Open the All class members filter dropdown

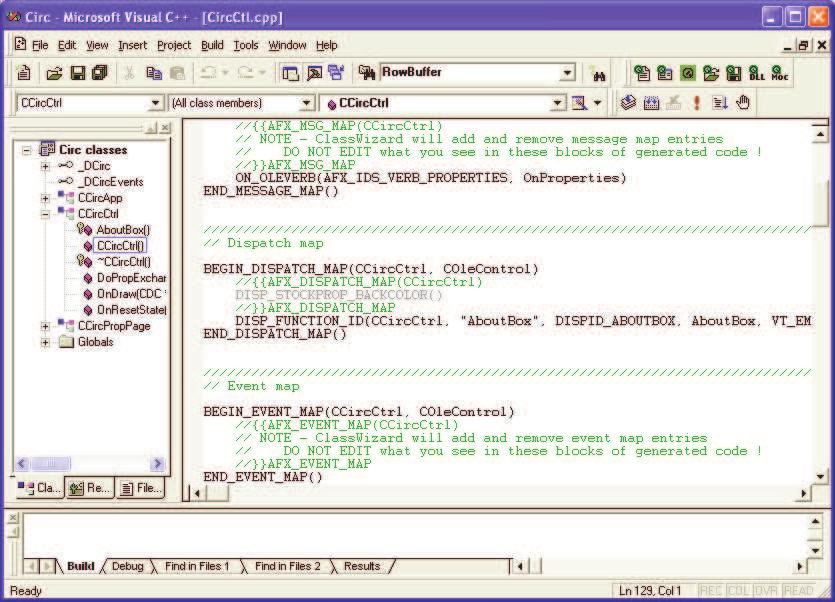click(306, 103)
